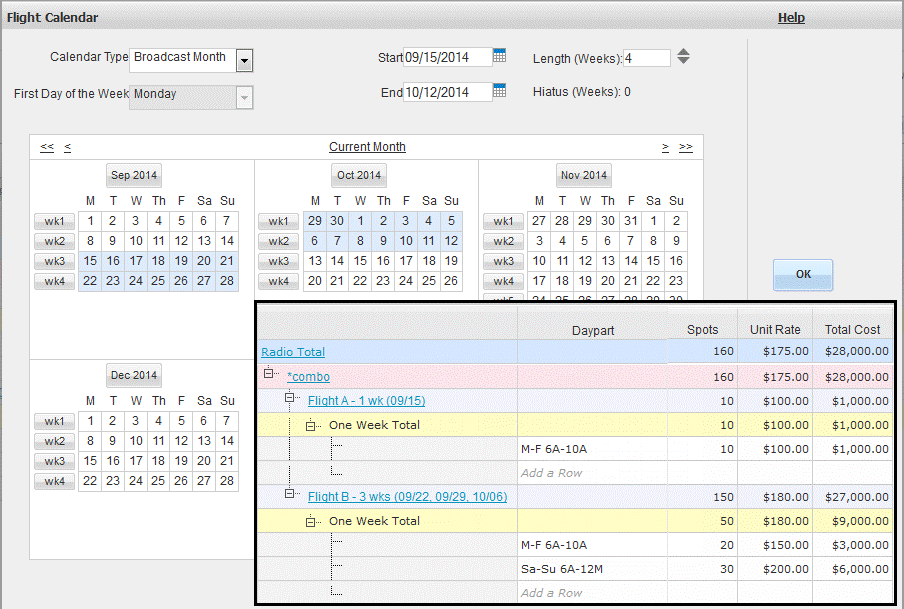Screen dimensions: 904x609
Task: Open the Help link
Action: coord(791,18)
